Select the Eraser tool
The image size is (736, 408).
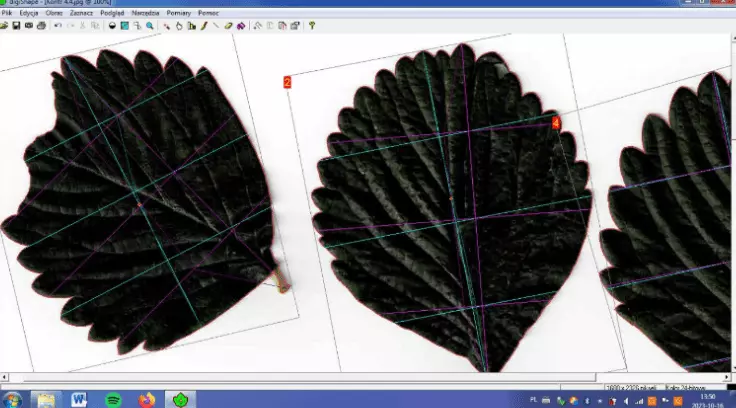pos(228,25)
